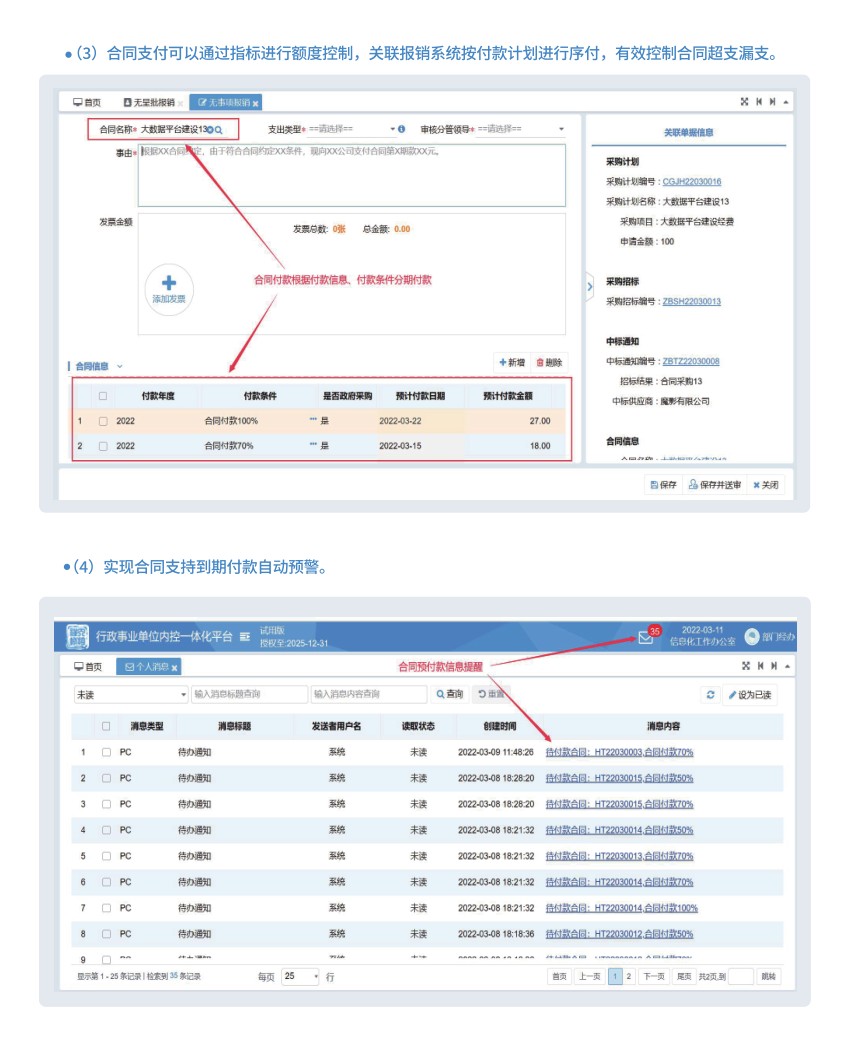Click the info icon beside 支出类型
The height and width of the screenshot is (1041, 850).
coord(402,129)
